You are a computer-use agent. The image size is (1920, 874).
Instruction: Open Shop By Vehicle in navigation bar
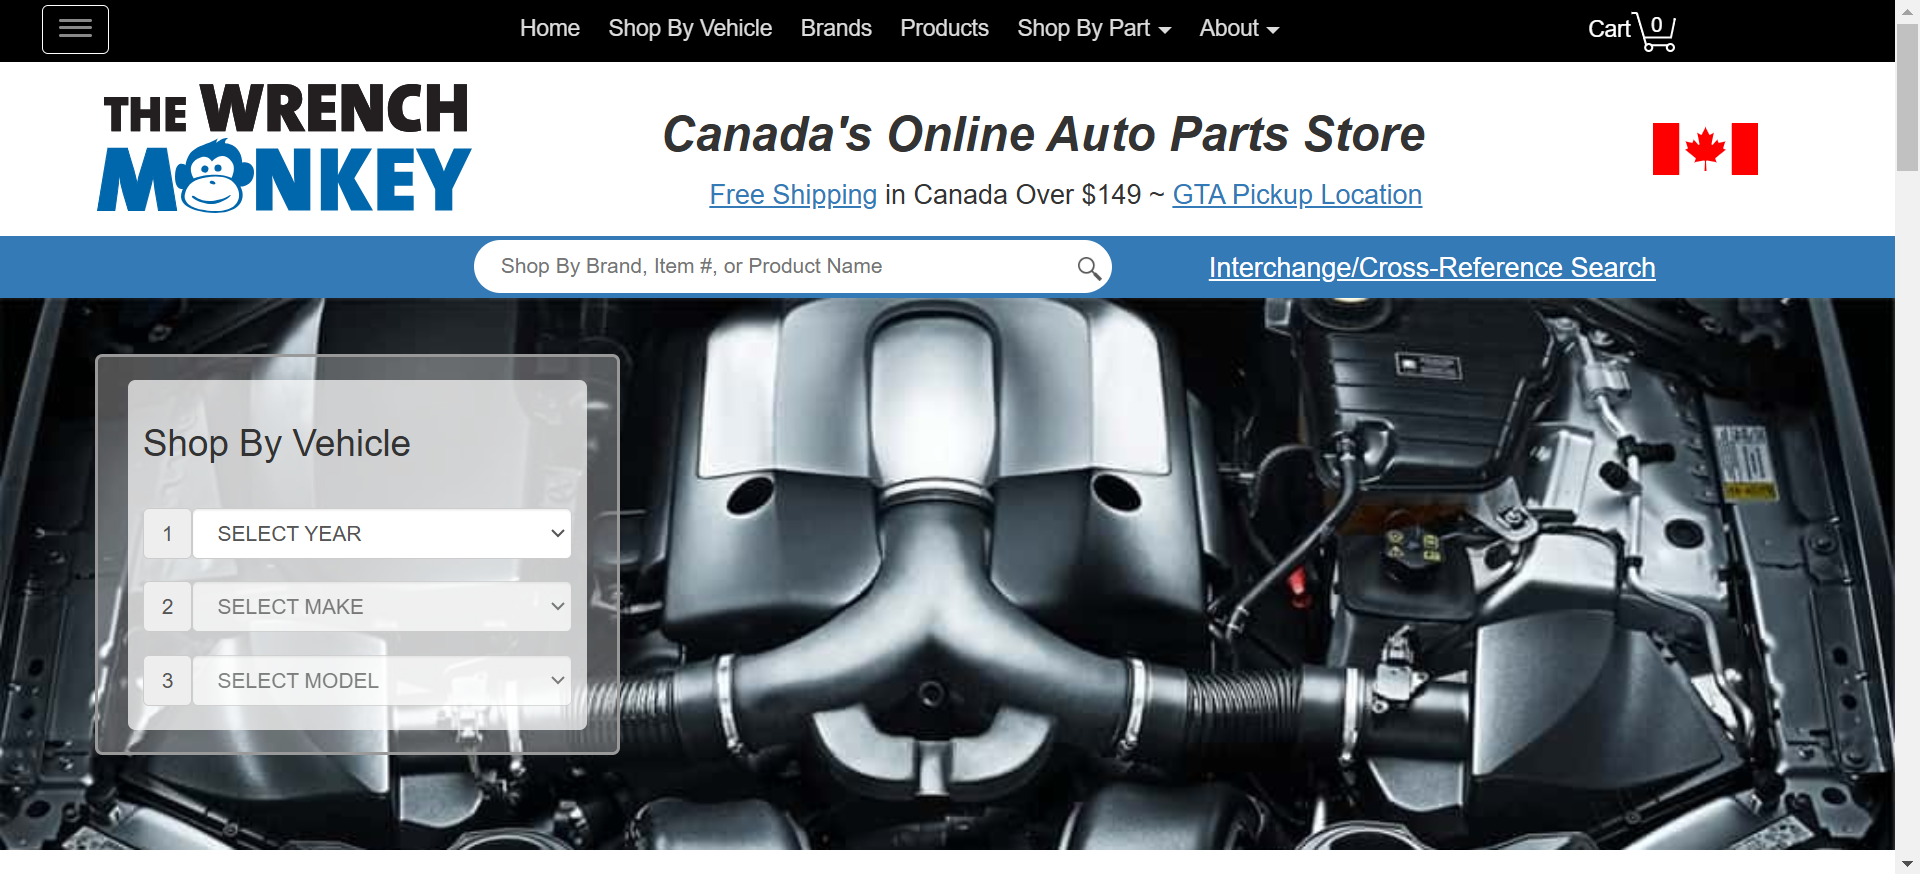pos(690,29)
